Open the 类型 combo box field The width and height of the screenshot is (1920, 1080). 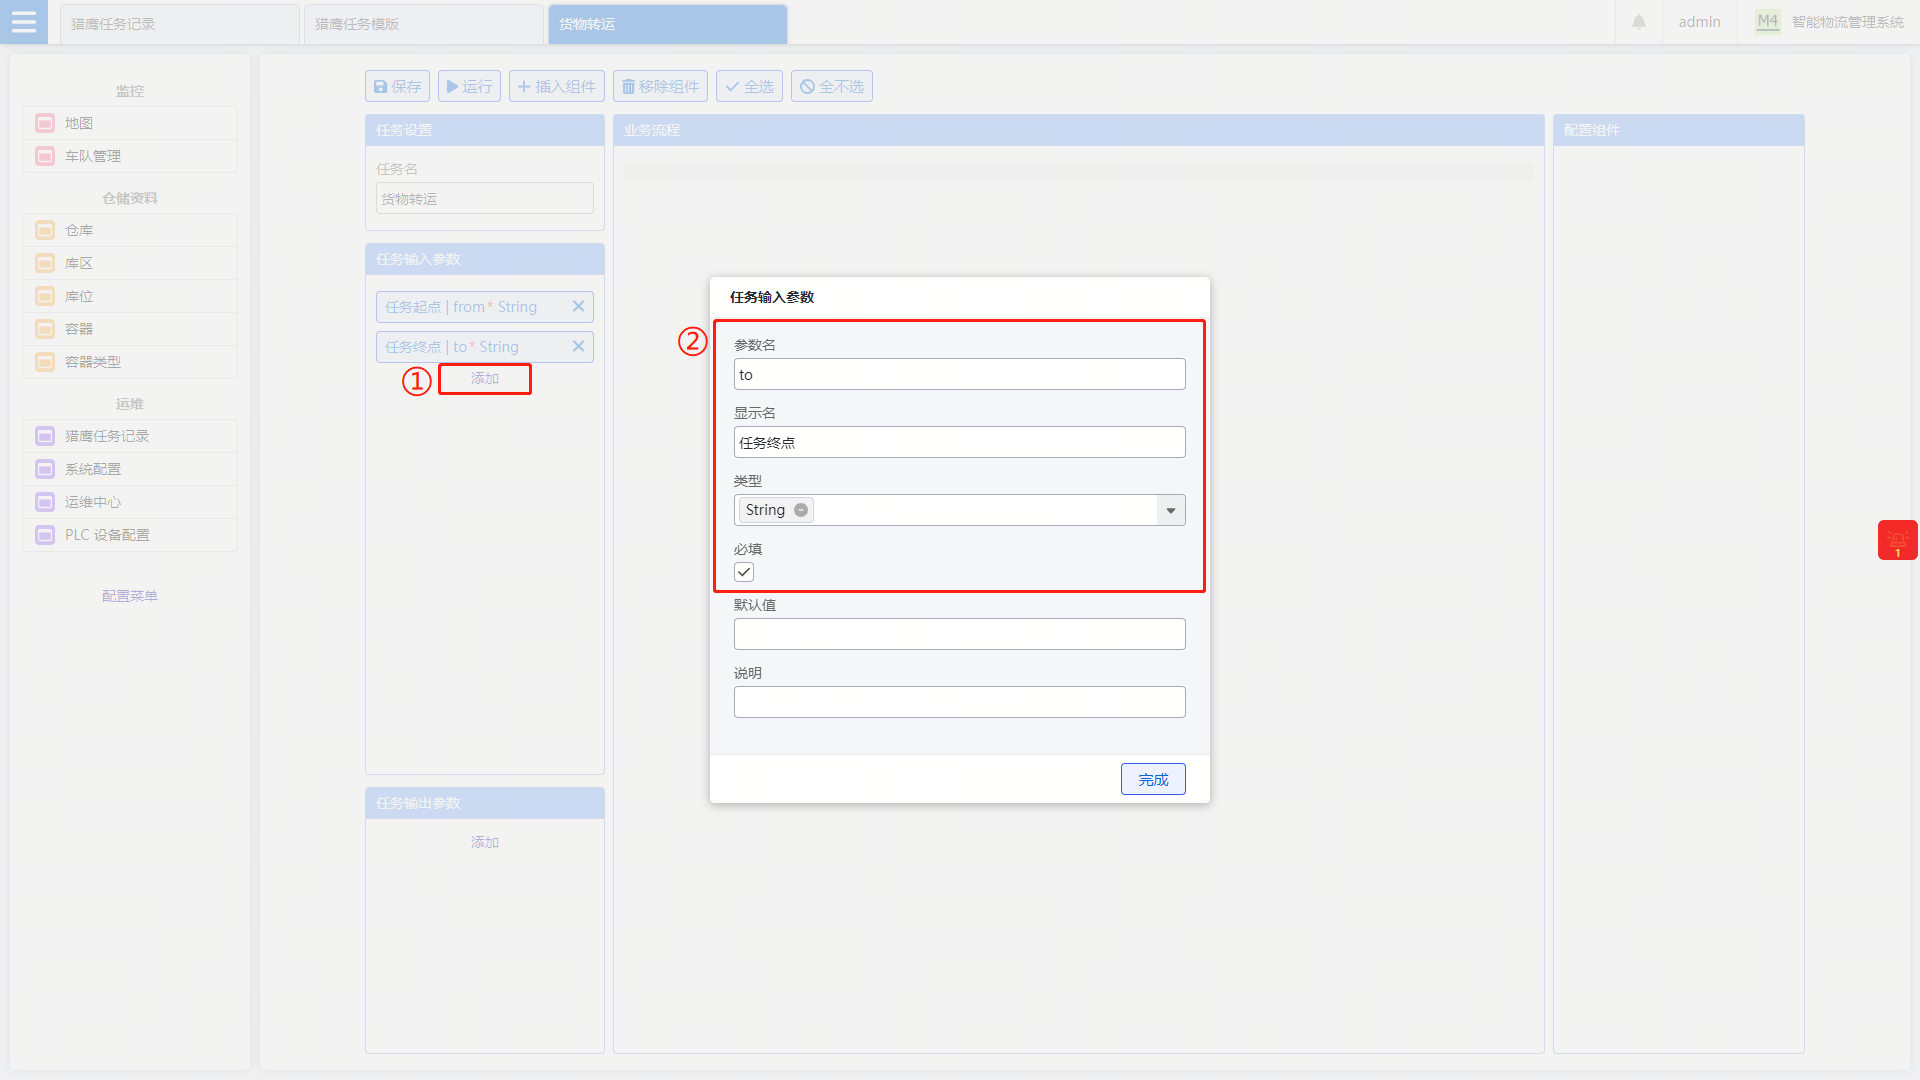pos(960,510)
